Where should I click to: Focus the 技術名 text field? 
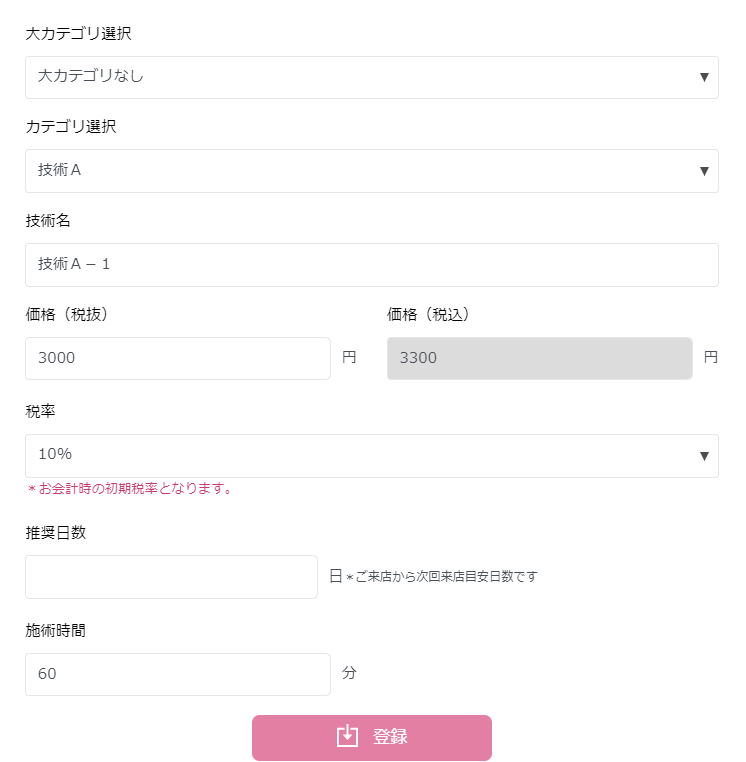[x=371, y=265]
